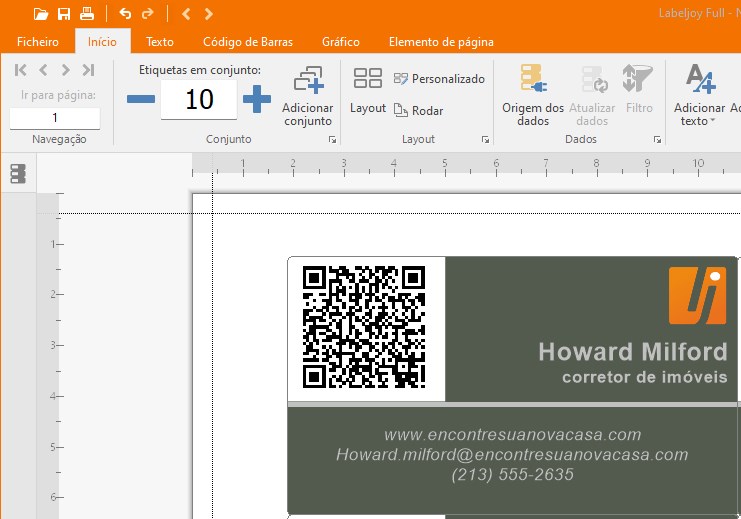Expand the Adicionar texto dropdown arrow
The image size is (741, 519).
pyautogui.click(x=712, y=121)
